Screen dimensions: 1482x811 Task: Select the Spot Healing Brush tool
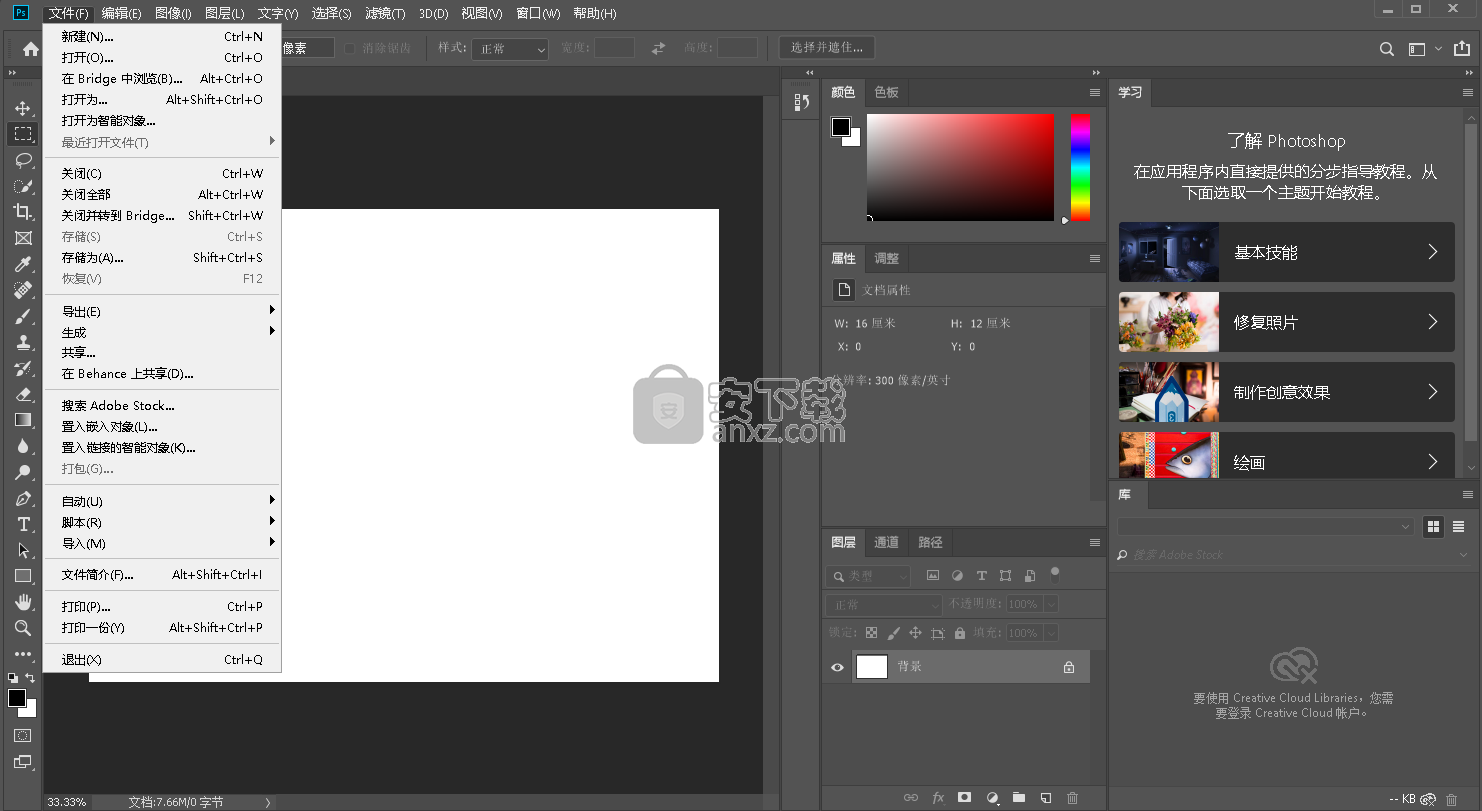(23, 290)
